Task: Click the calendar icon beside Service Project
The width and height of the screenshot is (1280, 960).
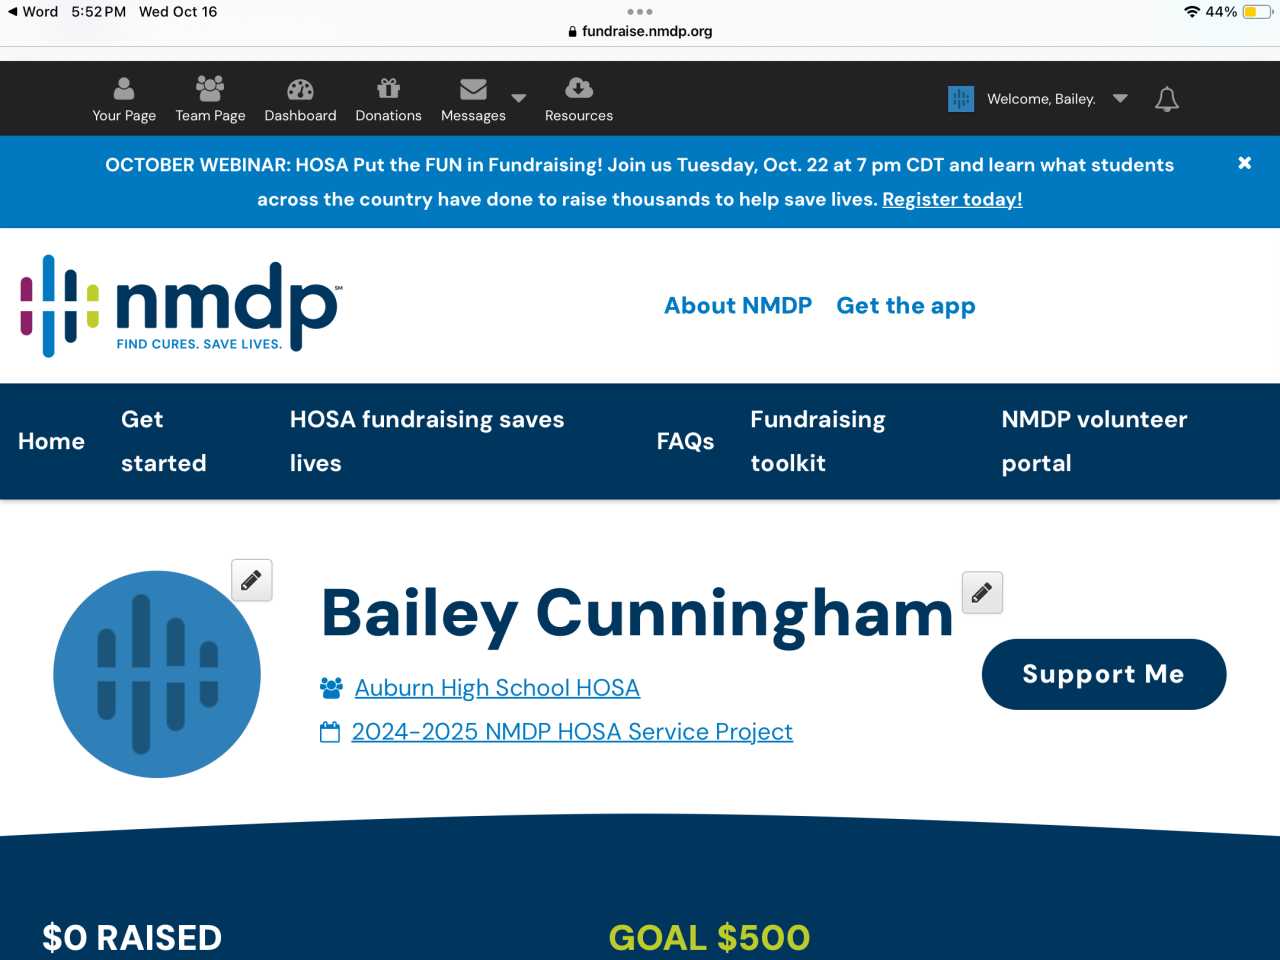Action: pos(330,732)
